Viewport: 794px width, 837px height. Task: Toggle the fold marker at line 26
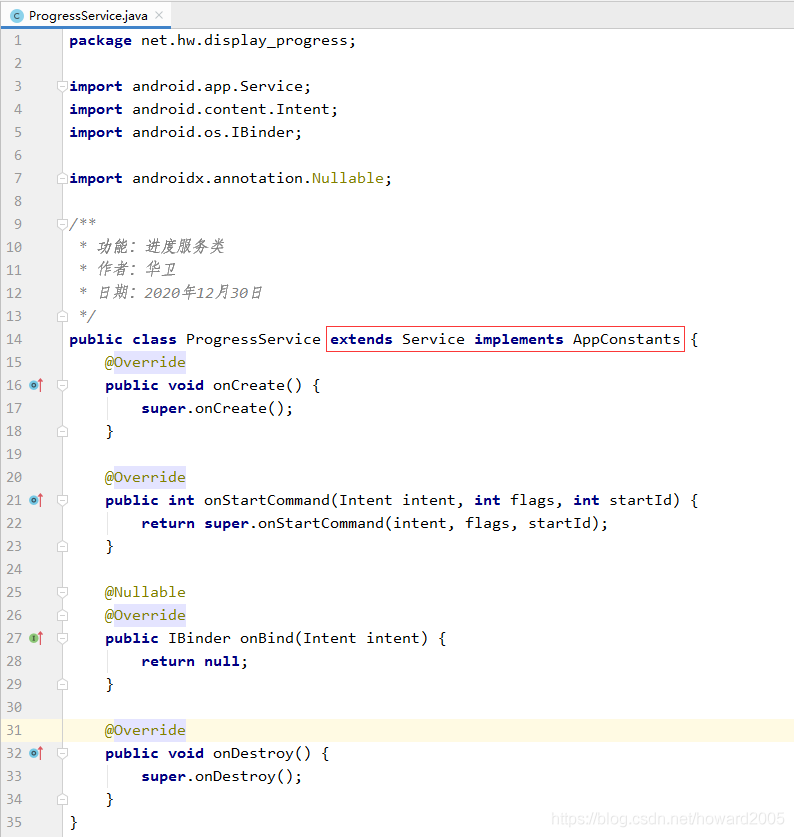(x=62, y=615)
